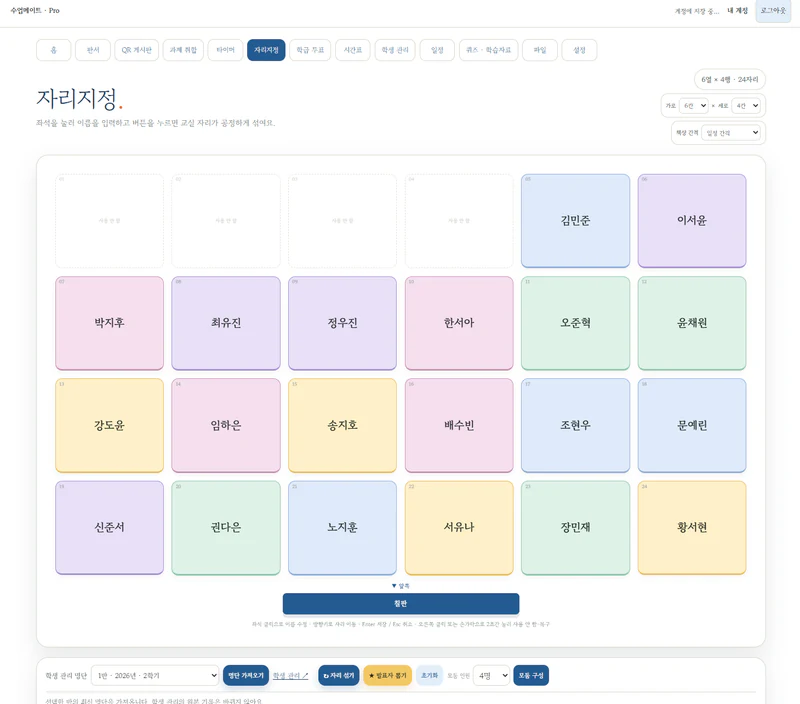Open the 세로 row count dropdown

pyautogui.click(x=746, y=106)
